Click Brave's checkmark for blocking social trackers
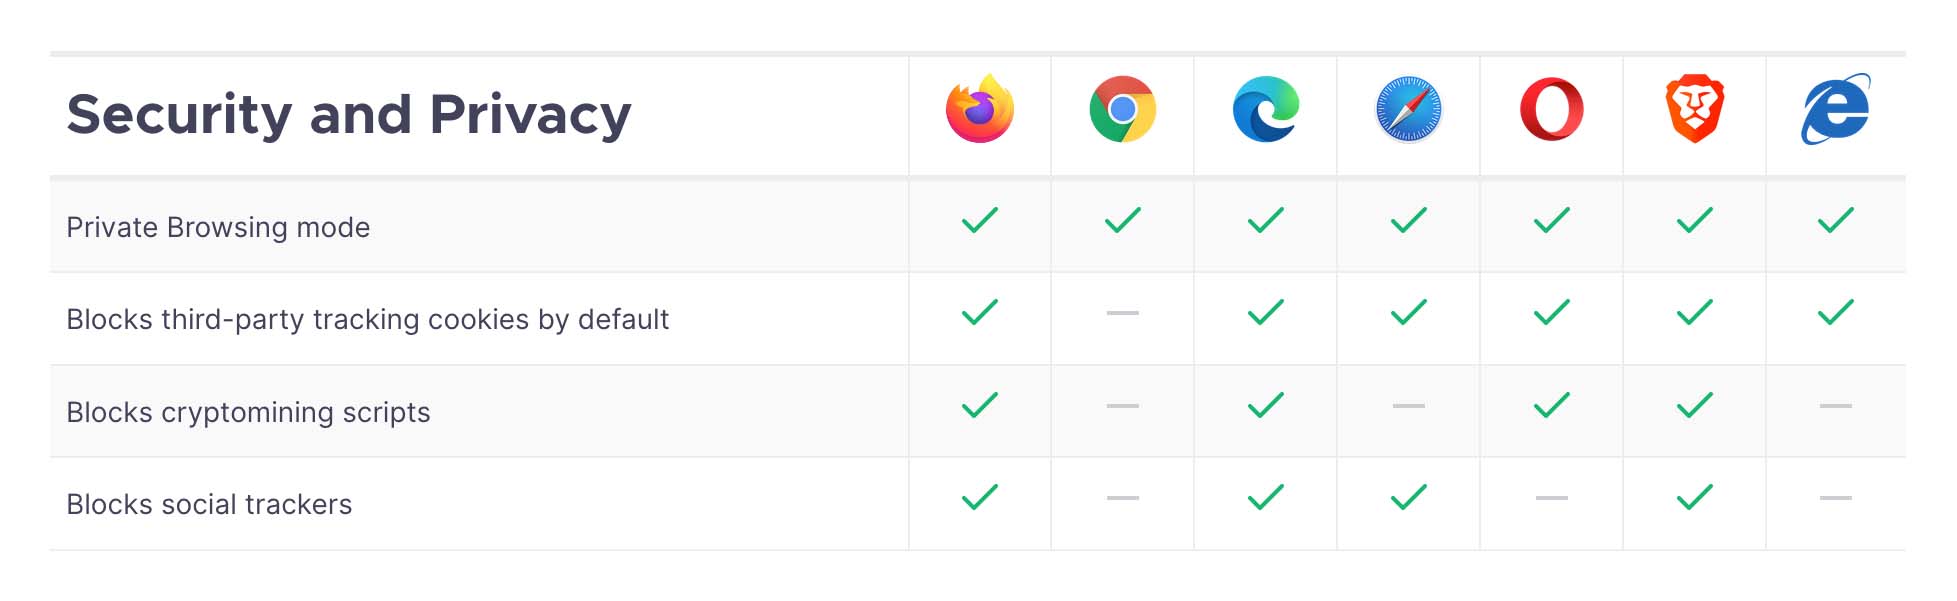1957x601 pixels. 1695,497
